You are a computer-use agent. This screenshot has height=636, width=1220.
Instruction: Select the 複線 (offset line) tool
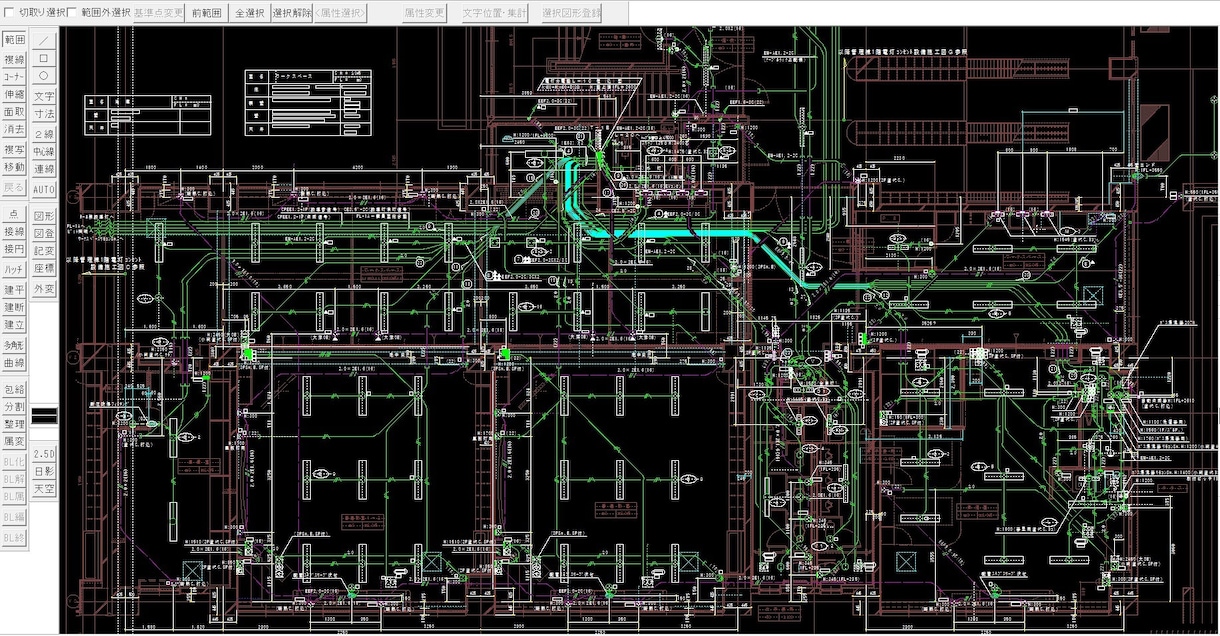click(14, 59)
